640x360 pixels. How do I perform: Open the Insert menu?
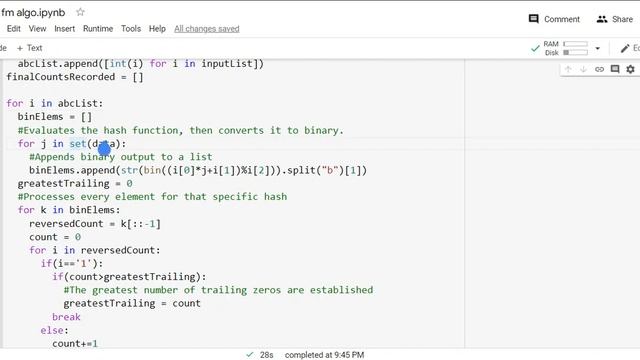point(64,29)
